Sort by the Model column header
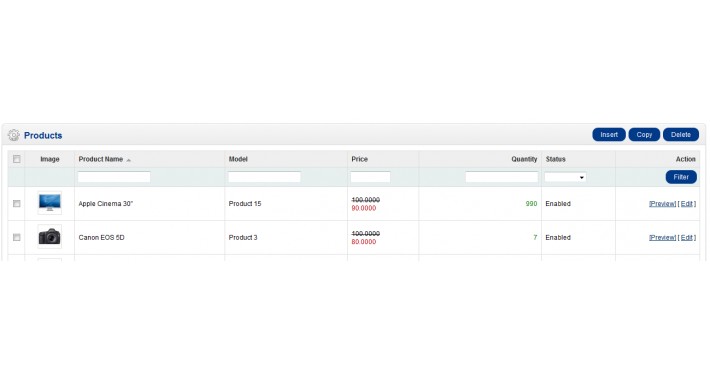This screenshot has width=710, height=380. pyautogui.click(x=238, y=159)
